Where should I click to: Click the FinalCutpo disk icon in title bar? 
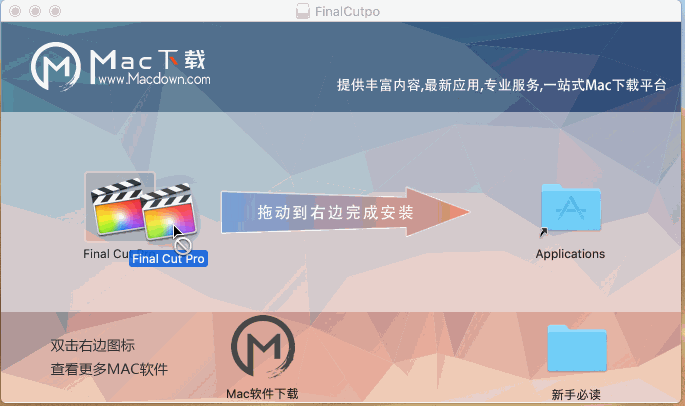click(x=303, y=11)
